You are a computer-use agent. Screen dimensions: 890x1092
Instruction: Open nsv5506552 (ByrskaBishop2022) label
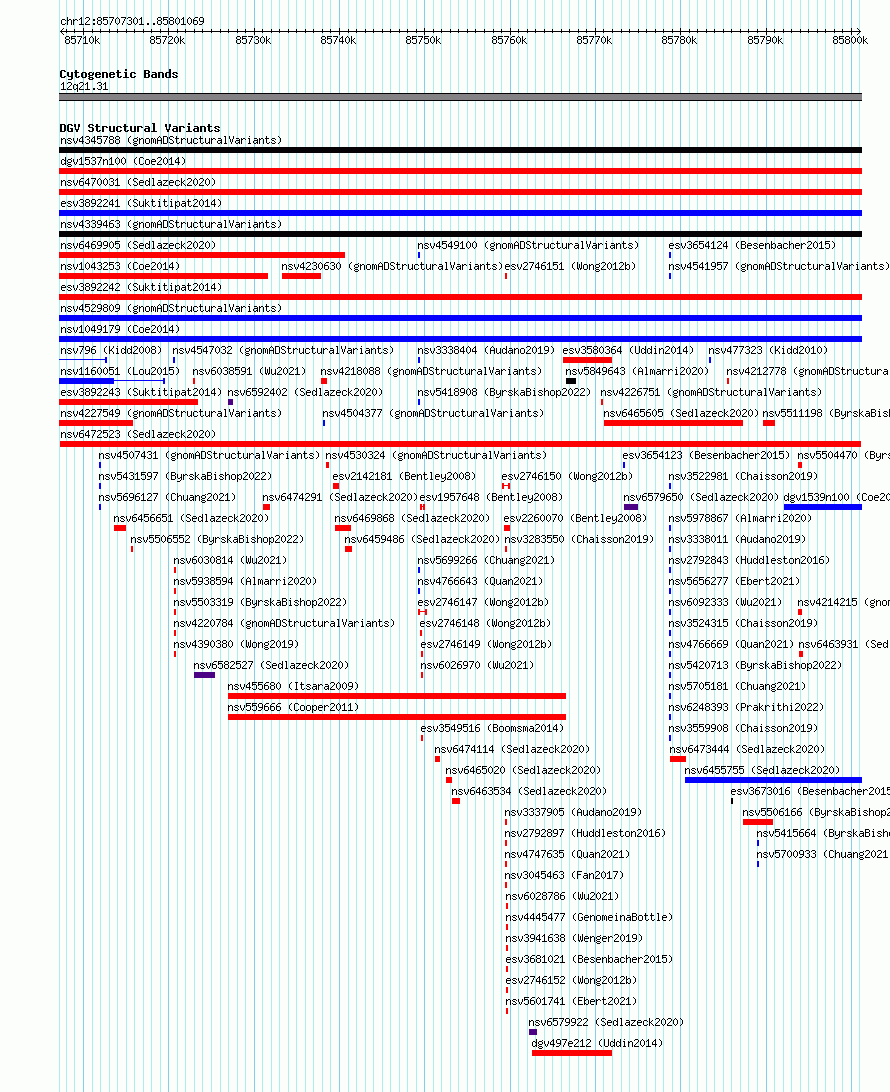coord(217,539)
